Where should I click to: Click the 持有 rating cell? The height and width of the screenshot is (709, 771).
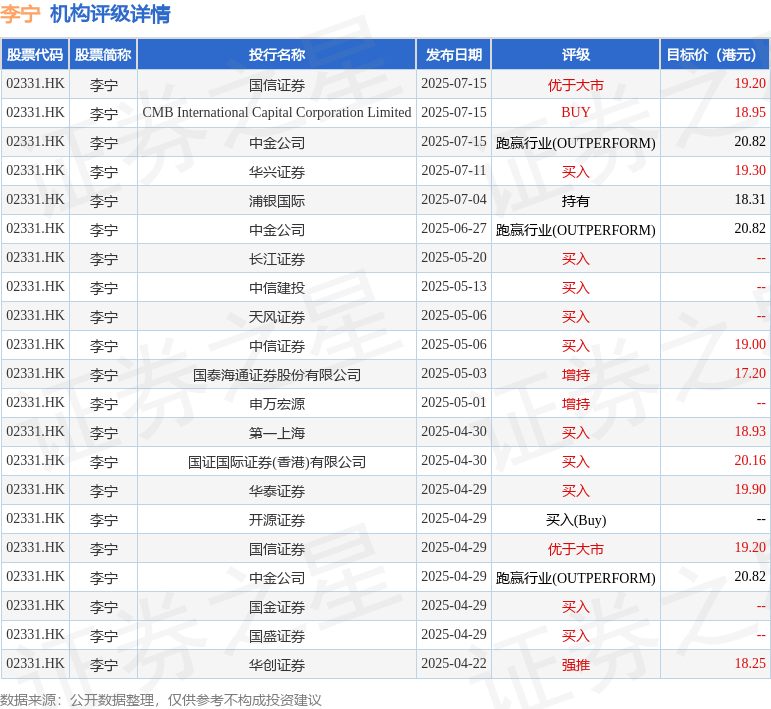click(x=576, y=201)
